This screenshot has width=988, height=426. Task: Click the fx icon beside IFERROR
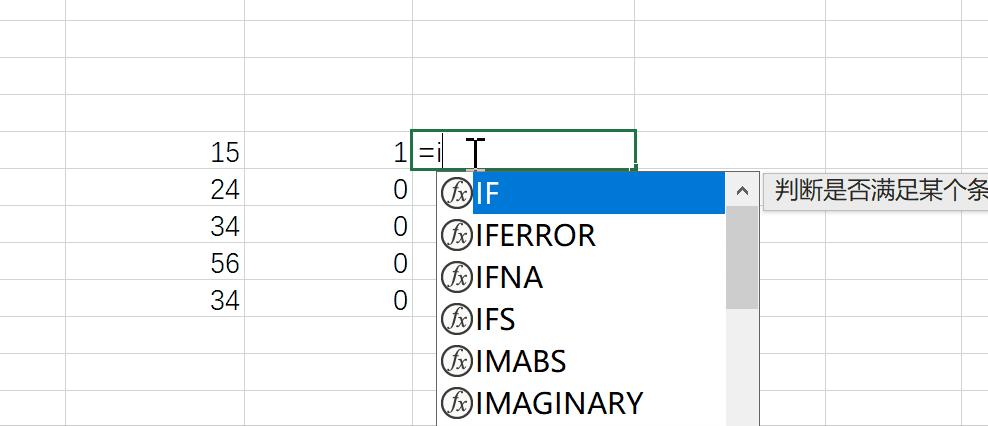[456, 235]
